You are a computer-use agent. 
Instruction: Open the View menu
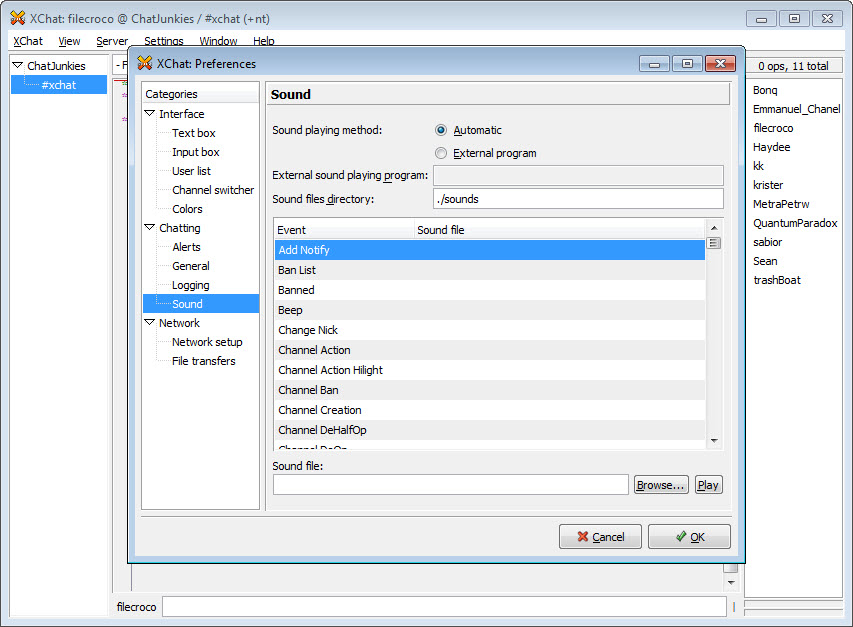click(69, 41)
